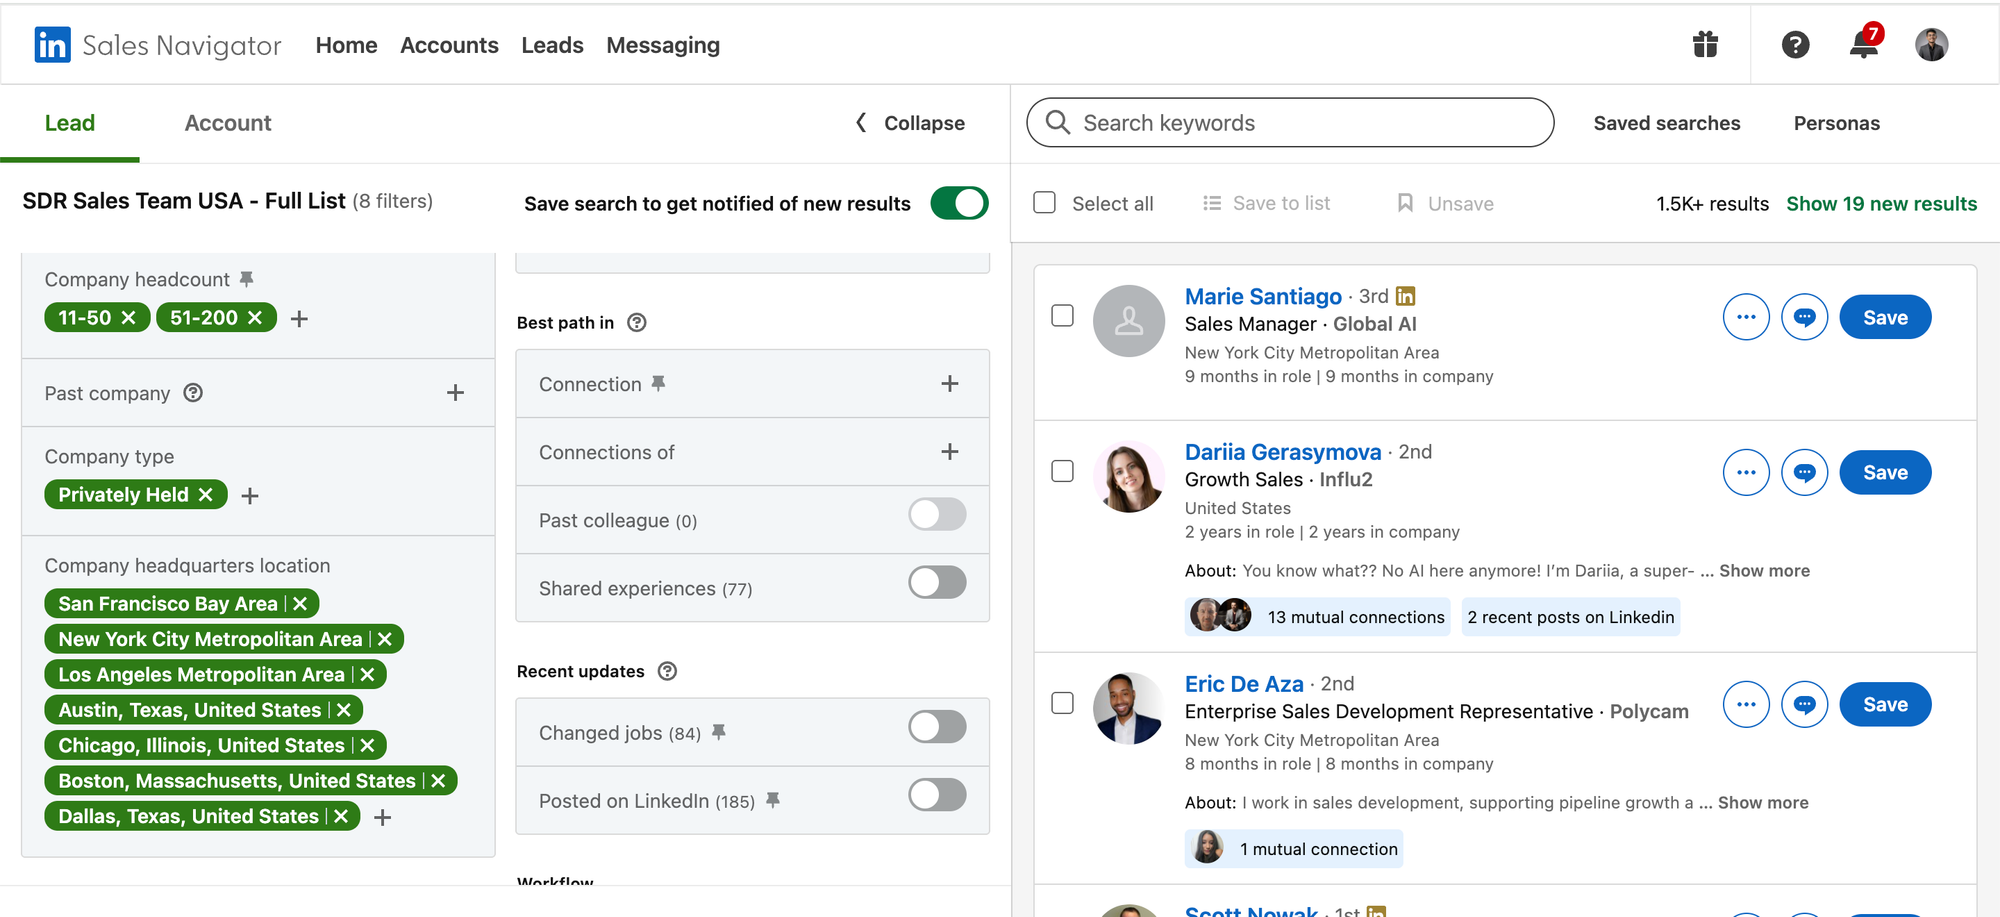Open more options for Marie Santiago
The height and width of the screenshot is (917, 2000).
[x=1746, y=318]
